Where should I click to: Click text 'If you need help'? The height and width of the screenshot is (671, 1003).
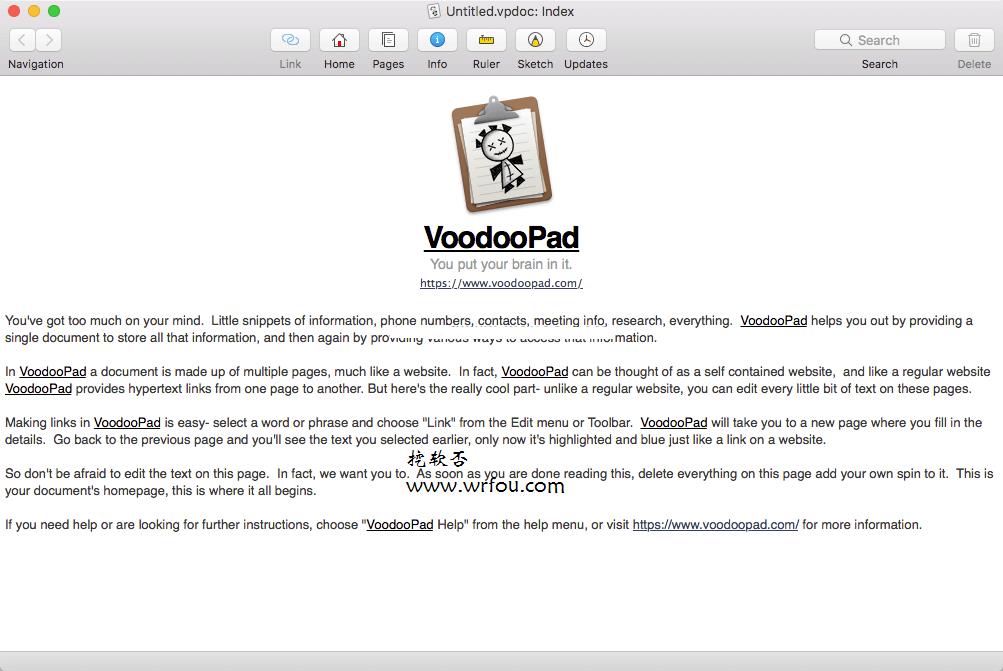(x=51, y=525)
